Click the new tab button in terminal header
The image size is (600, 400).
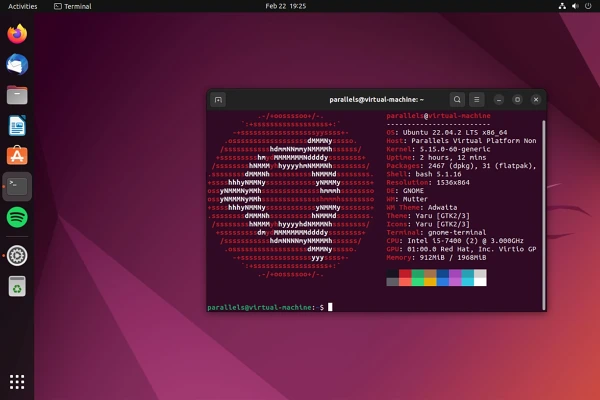(x=218, y=100)
